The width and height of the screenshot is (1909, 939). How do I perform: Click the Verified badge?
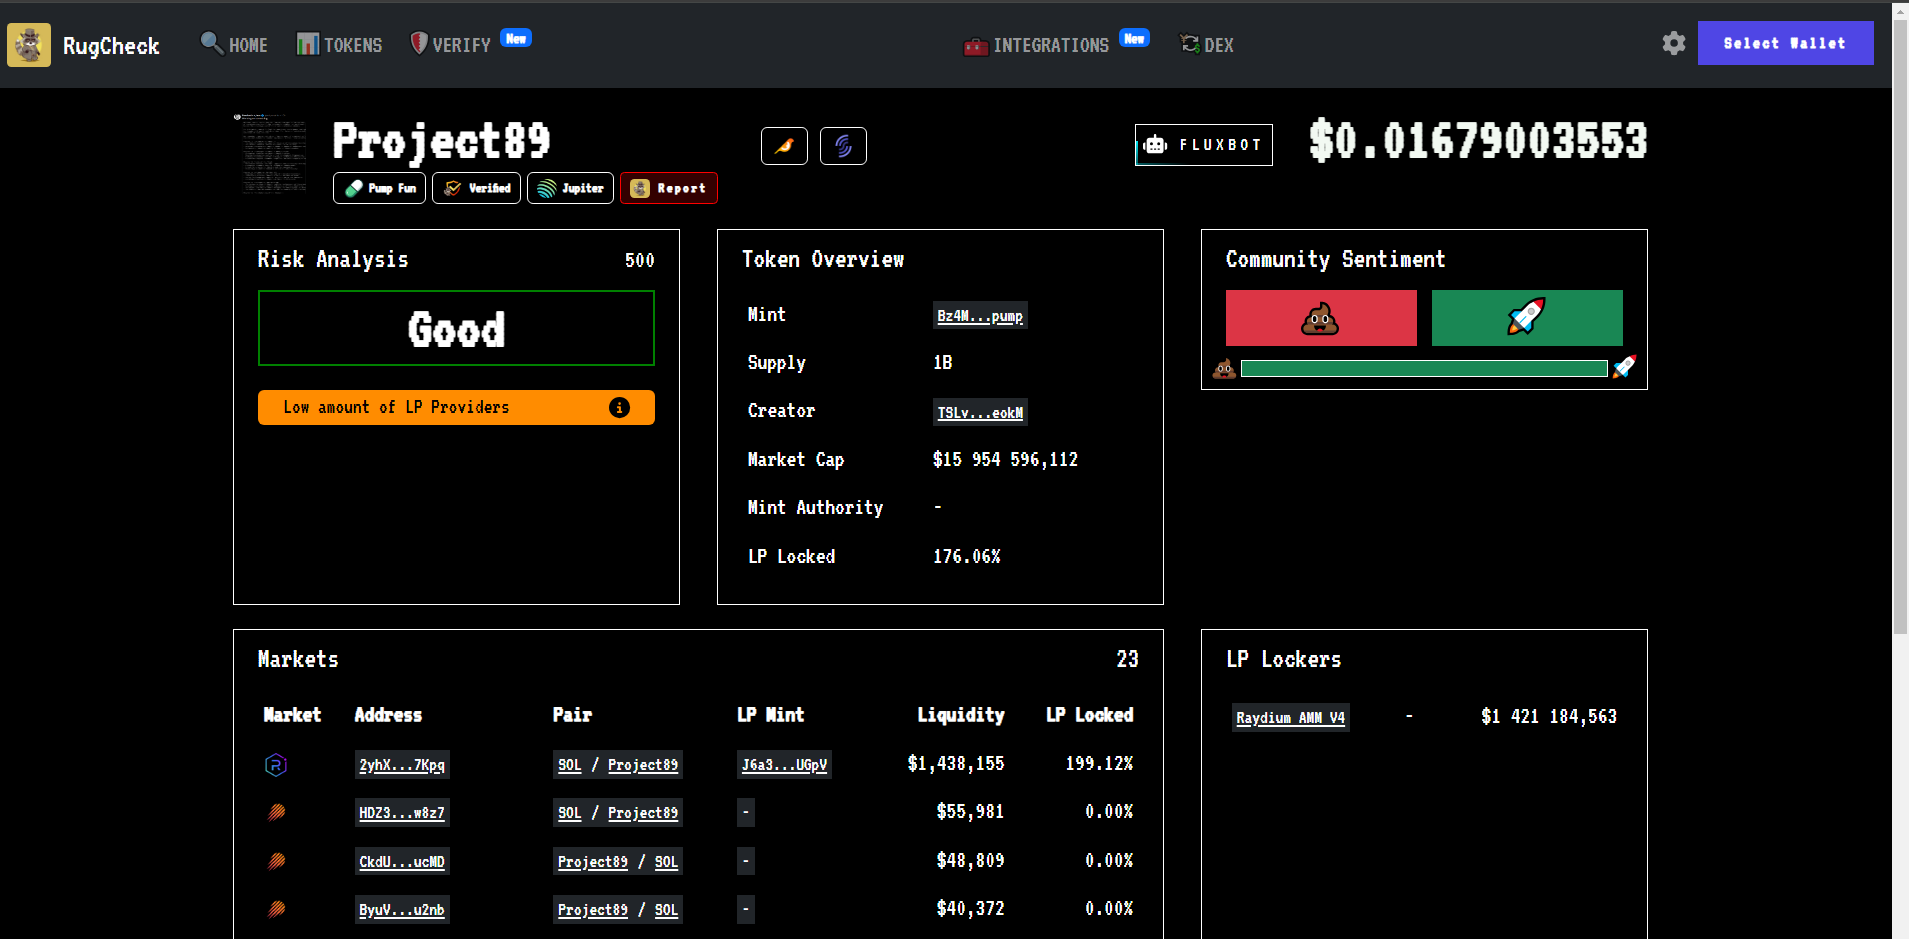coord(476,188)
